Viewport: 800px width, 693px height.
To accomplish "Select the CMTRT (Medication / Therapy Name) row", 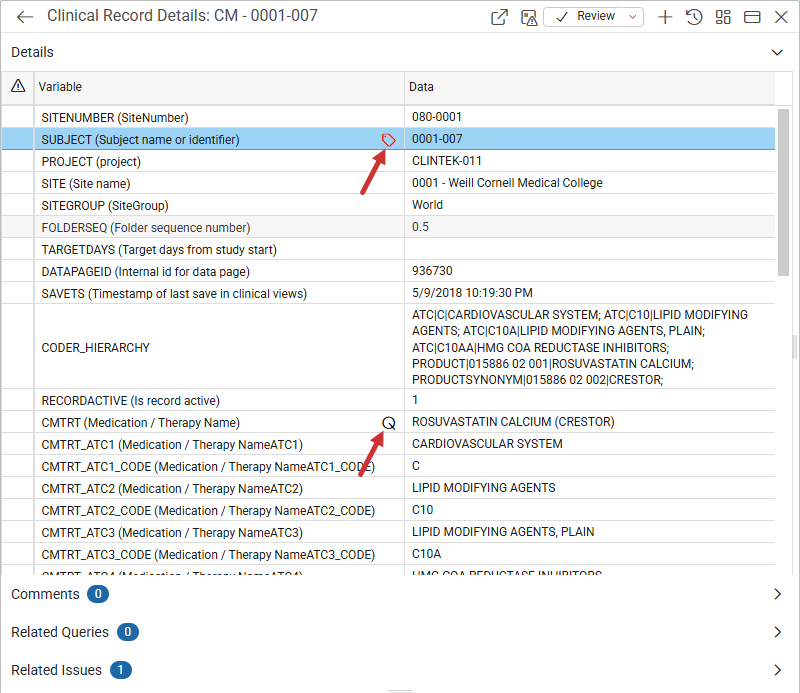I will [x=388, y=422].
